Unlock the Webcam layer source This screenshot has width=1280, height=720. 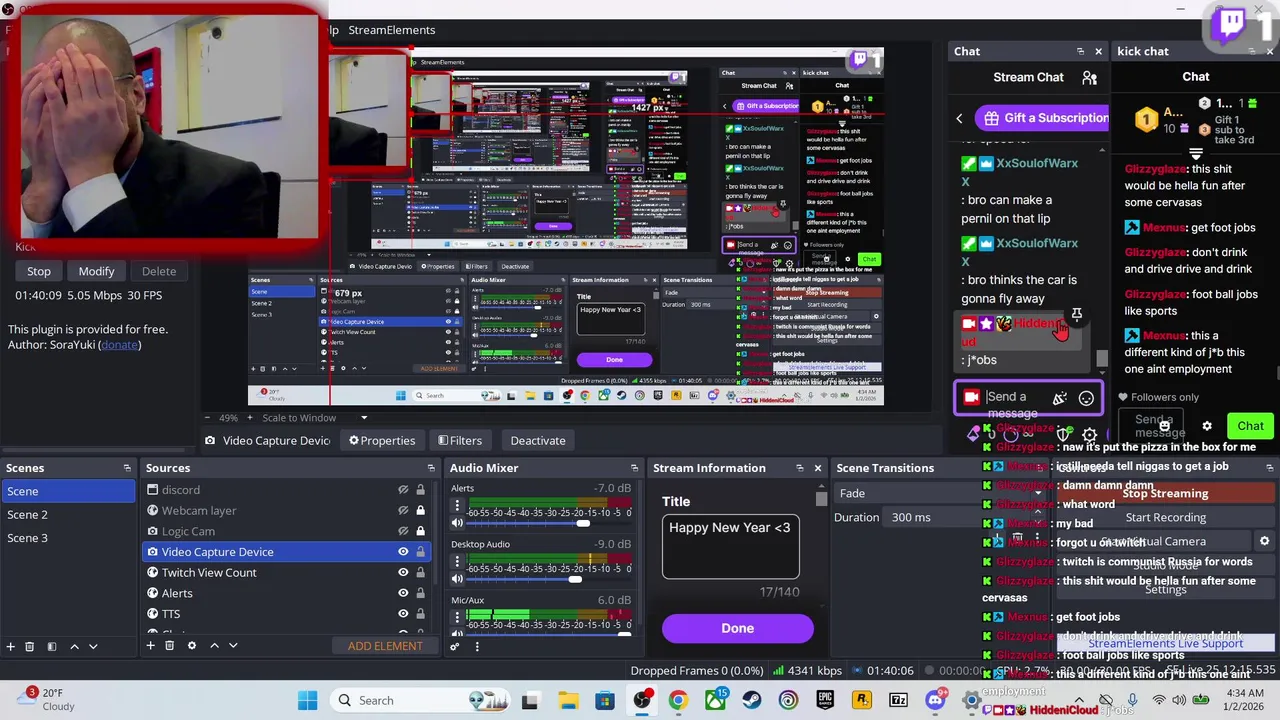click(420, 511)
